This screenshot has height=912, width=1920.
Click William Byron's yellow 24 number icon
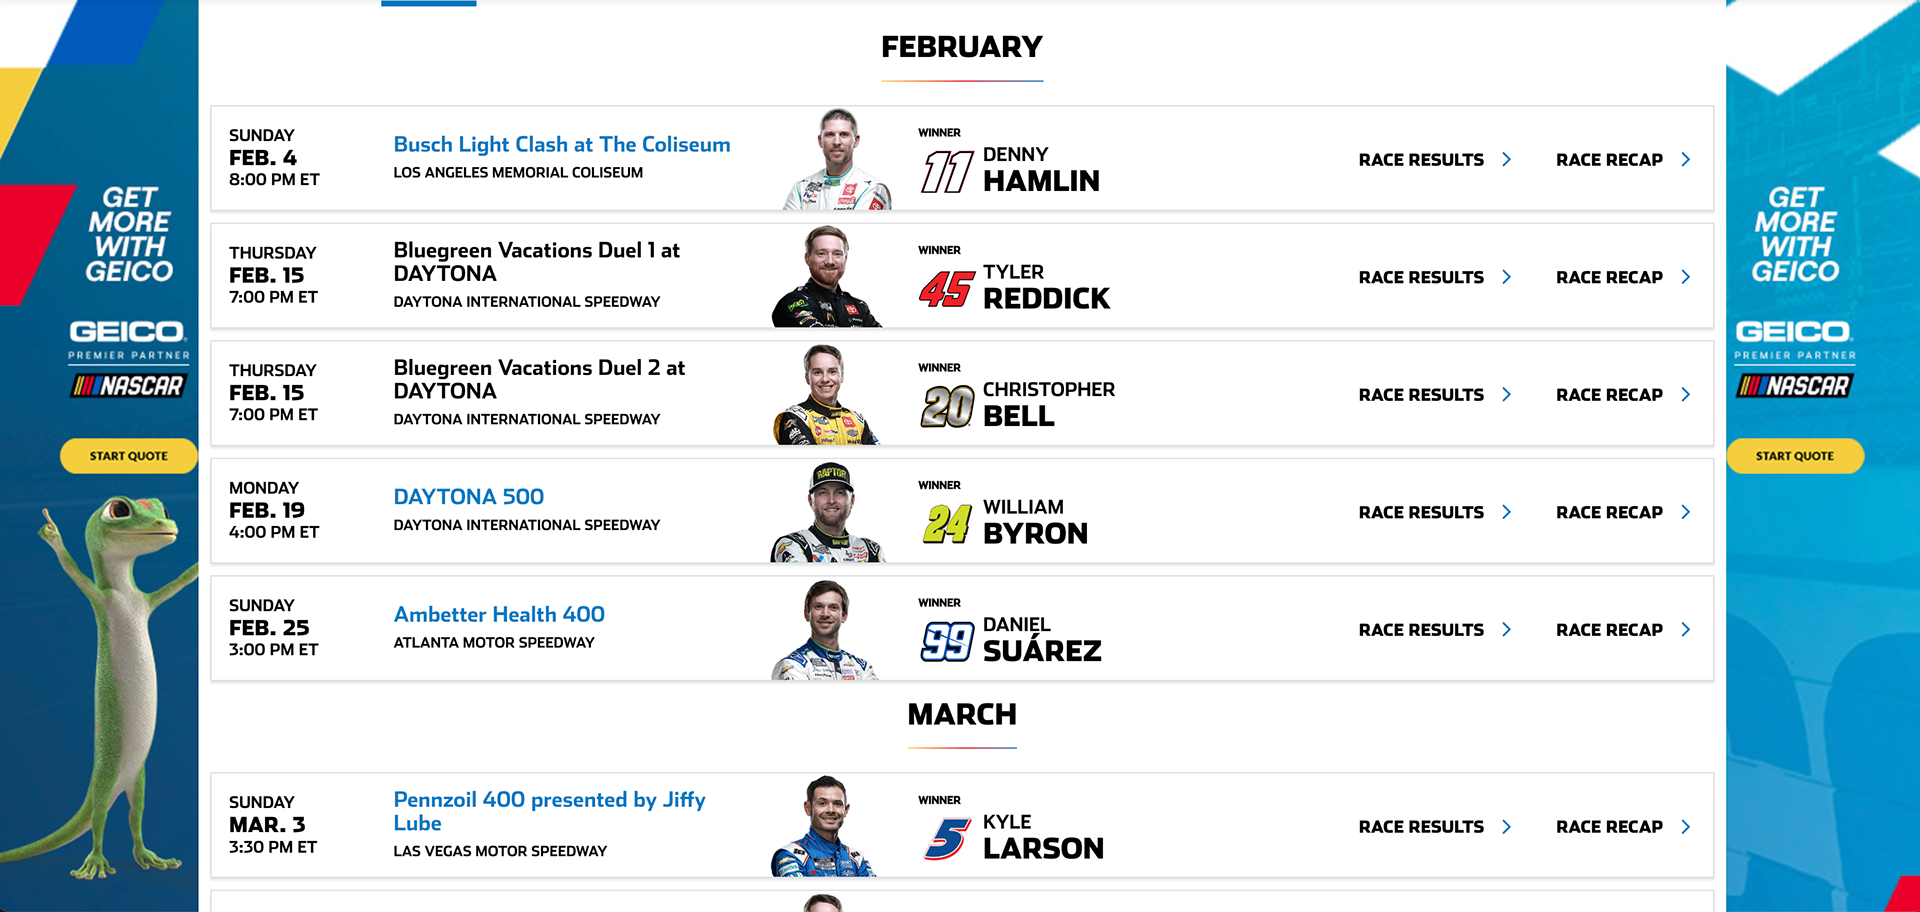pyautogui.click(x=946, y=524)
